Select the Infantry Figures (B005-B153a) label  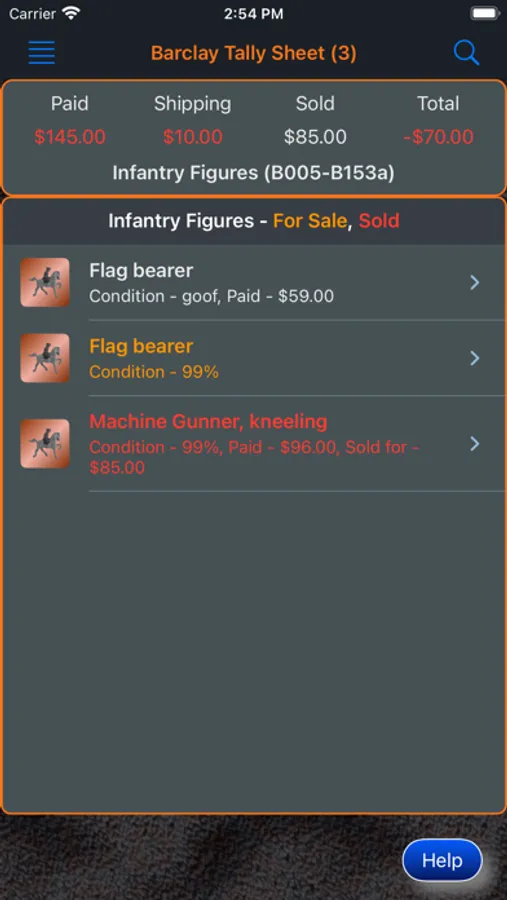[253, 173]
